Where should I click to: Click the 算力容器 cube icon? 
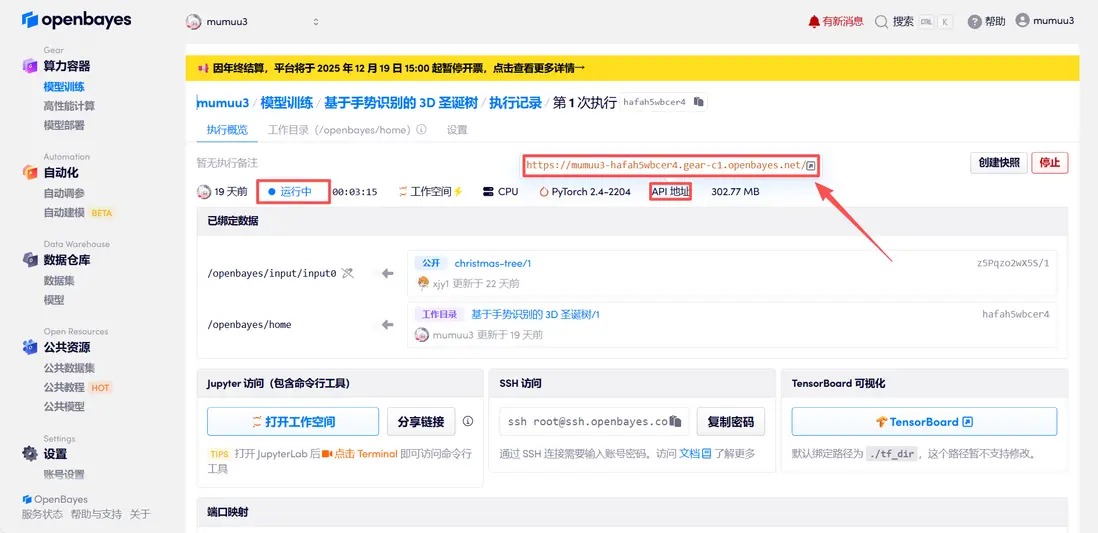coord(30,67)
